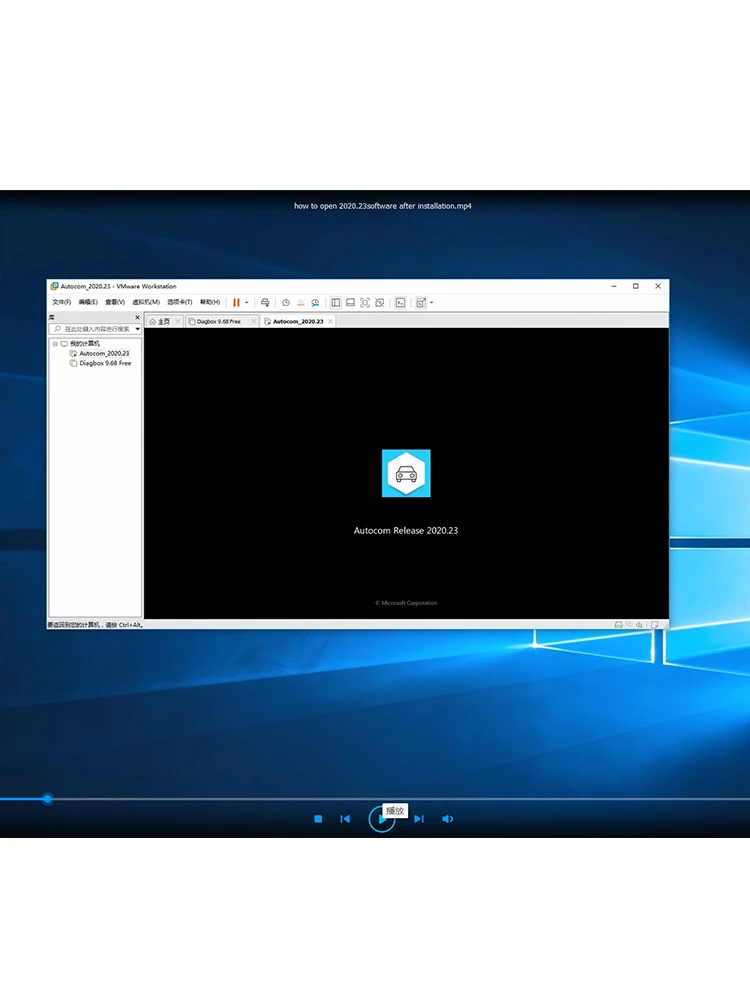Click the Autocom Release 2020.23 text

click(x=406, y=531)
